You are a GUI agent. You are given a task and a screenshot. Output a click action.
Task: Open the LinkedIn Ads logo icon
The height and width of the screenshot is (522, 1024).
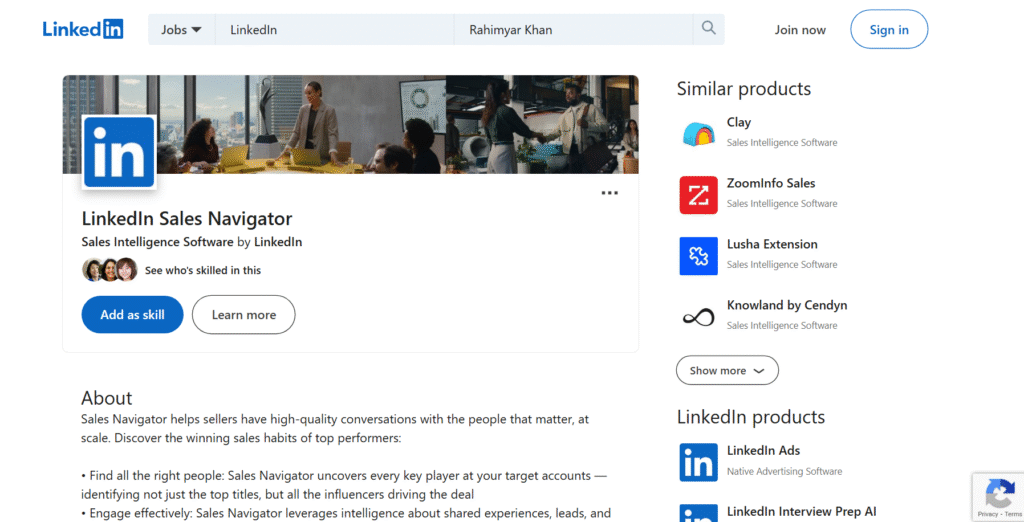pos(698,462)
